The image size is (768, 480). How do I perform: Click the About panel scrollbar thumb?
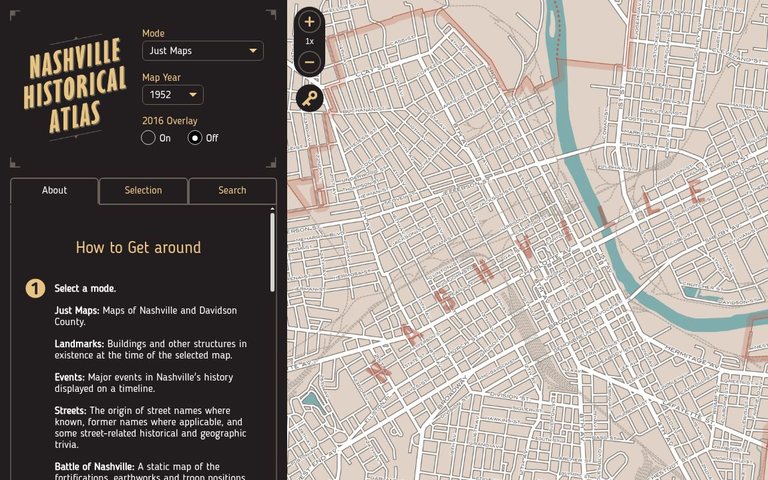(x=272, y=252)
